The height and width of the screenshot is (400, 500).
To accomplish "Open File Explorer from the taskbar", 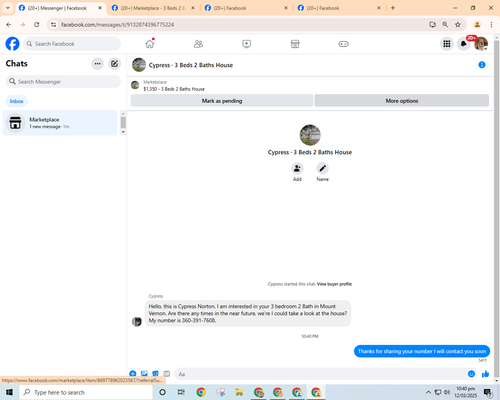I will pyautogui.click(x=239, y=392).
